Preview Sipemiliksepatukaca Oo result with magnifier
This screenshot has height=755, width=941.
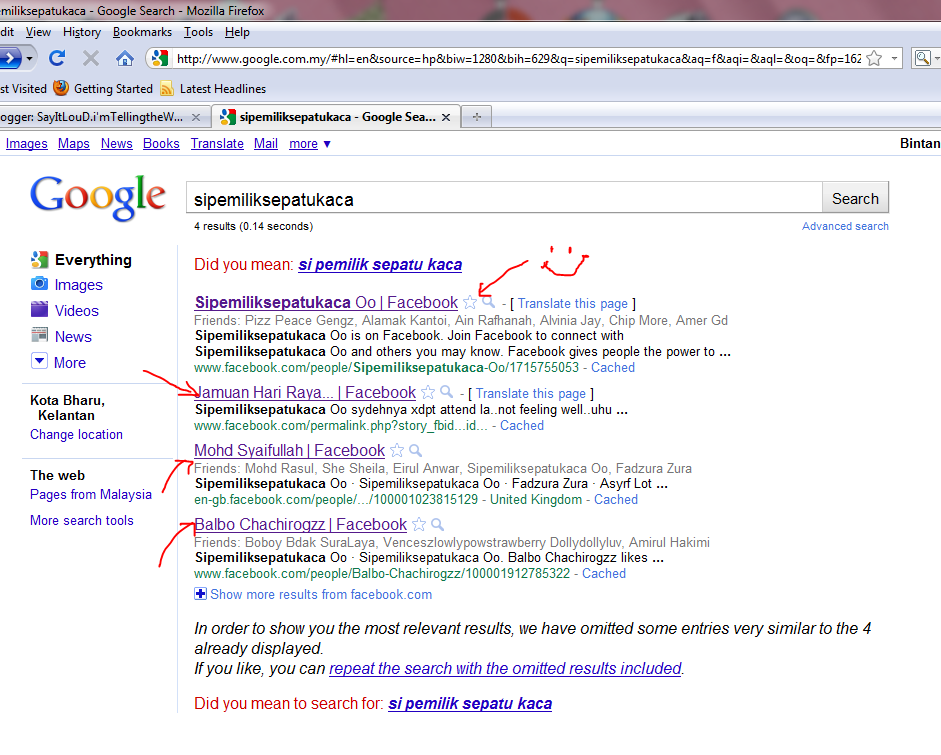point(489,302)
